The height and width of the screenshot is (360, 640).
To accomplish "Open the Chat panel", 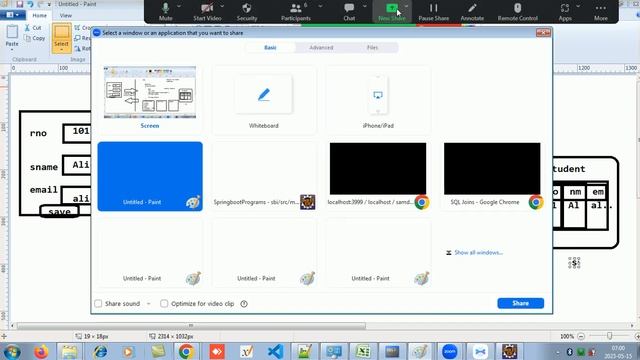I will tap(349, 11).
